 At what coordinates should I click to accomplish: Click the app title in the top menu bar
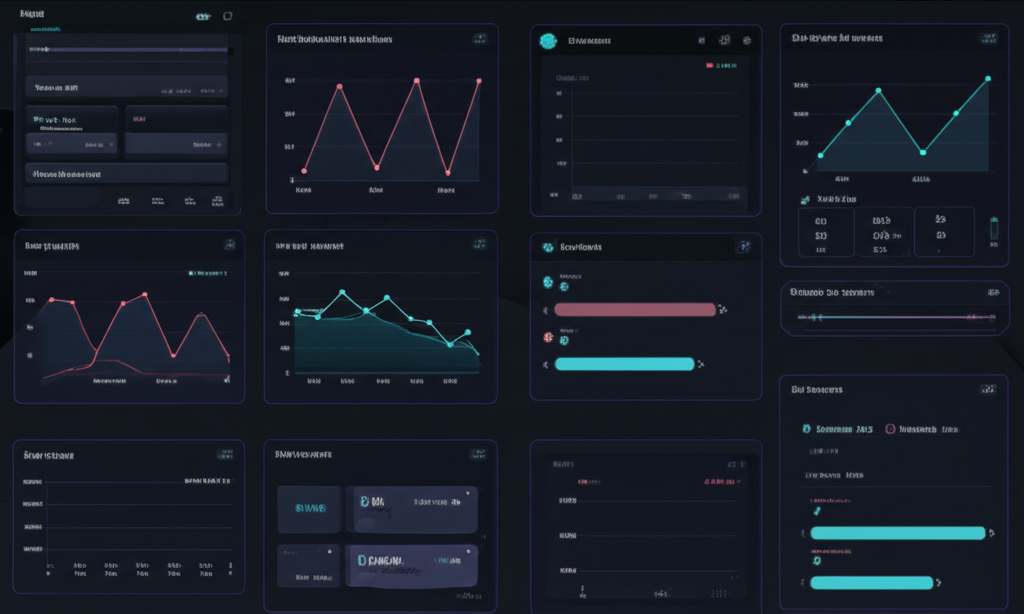32,14
